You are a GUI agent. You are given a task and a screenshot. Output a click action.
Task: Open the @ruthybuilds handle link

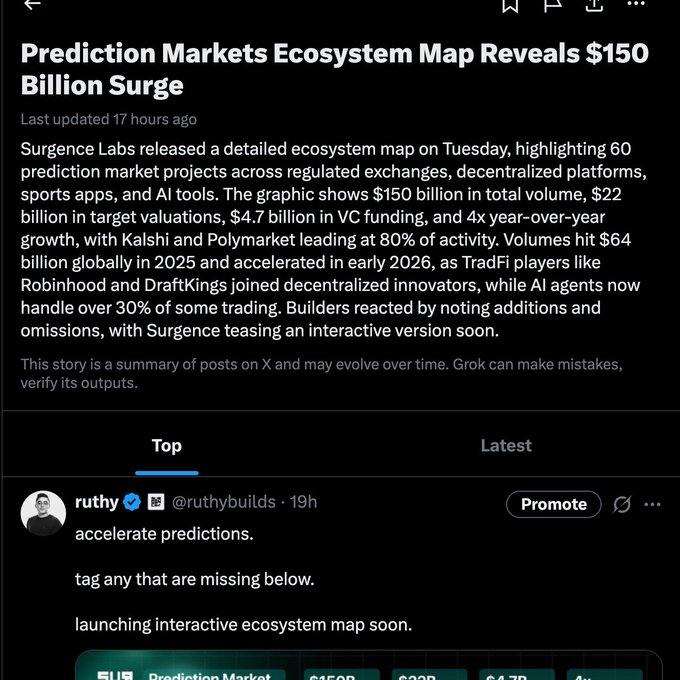pos(226,502)
